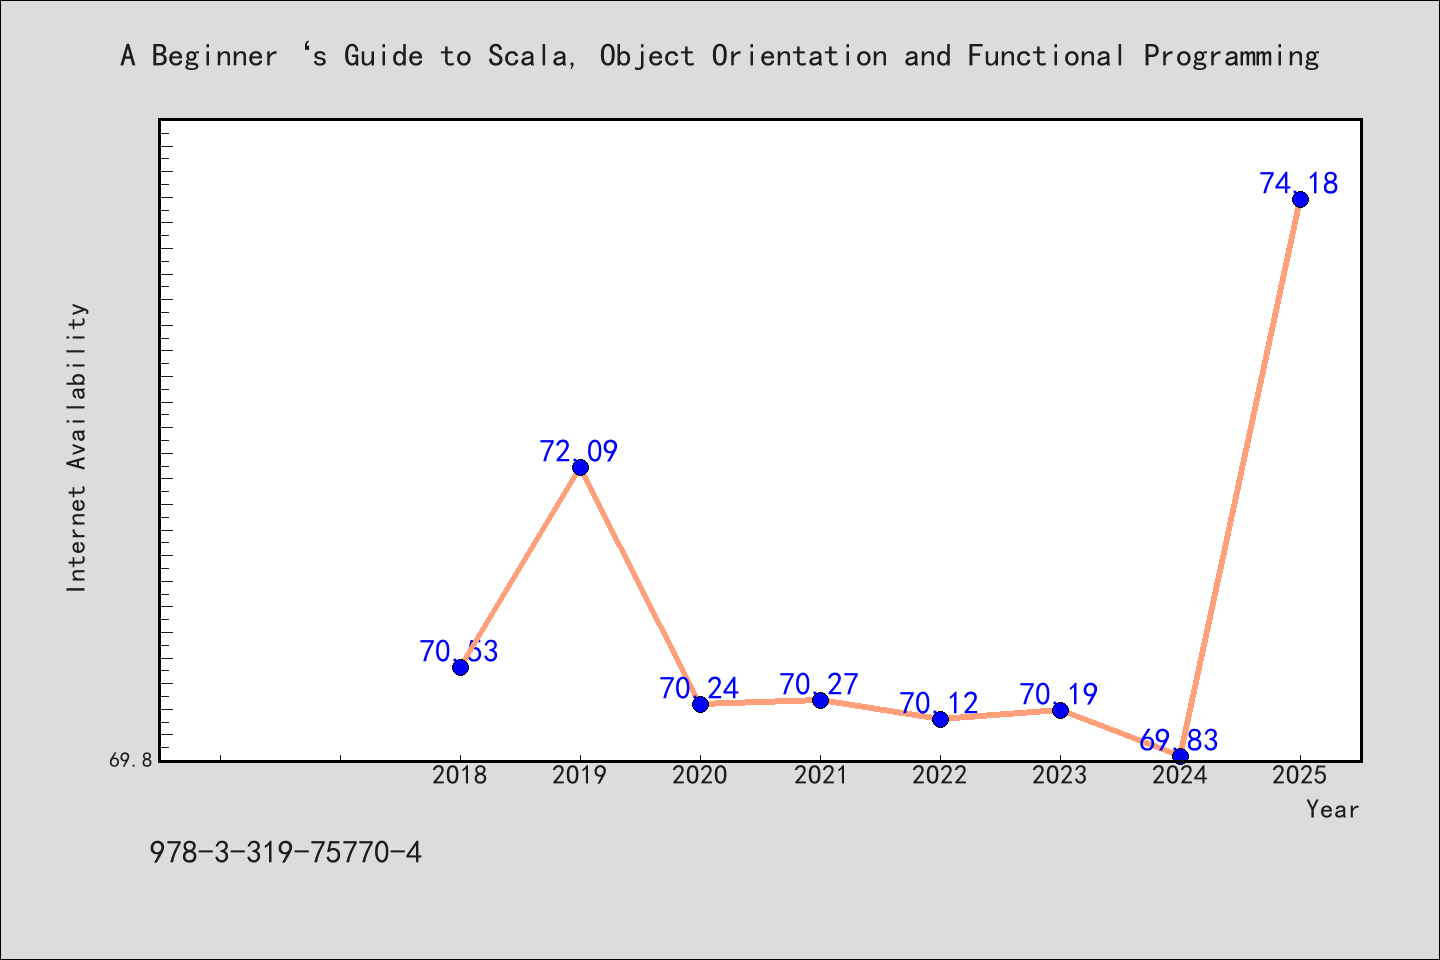
Task: Click the Year axis title
Action: [x=1333, y=810]
